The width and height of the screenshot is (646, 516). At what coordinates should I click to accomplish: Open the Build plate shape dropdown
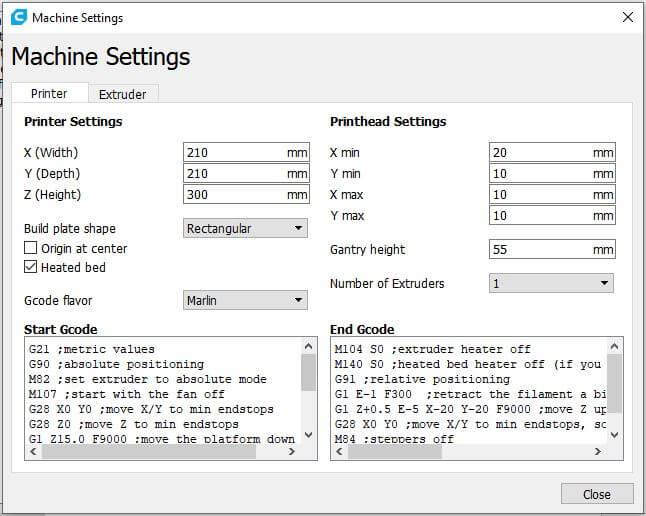pos(246,229)
